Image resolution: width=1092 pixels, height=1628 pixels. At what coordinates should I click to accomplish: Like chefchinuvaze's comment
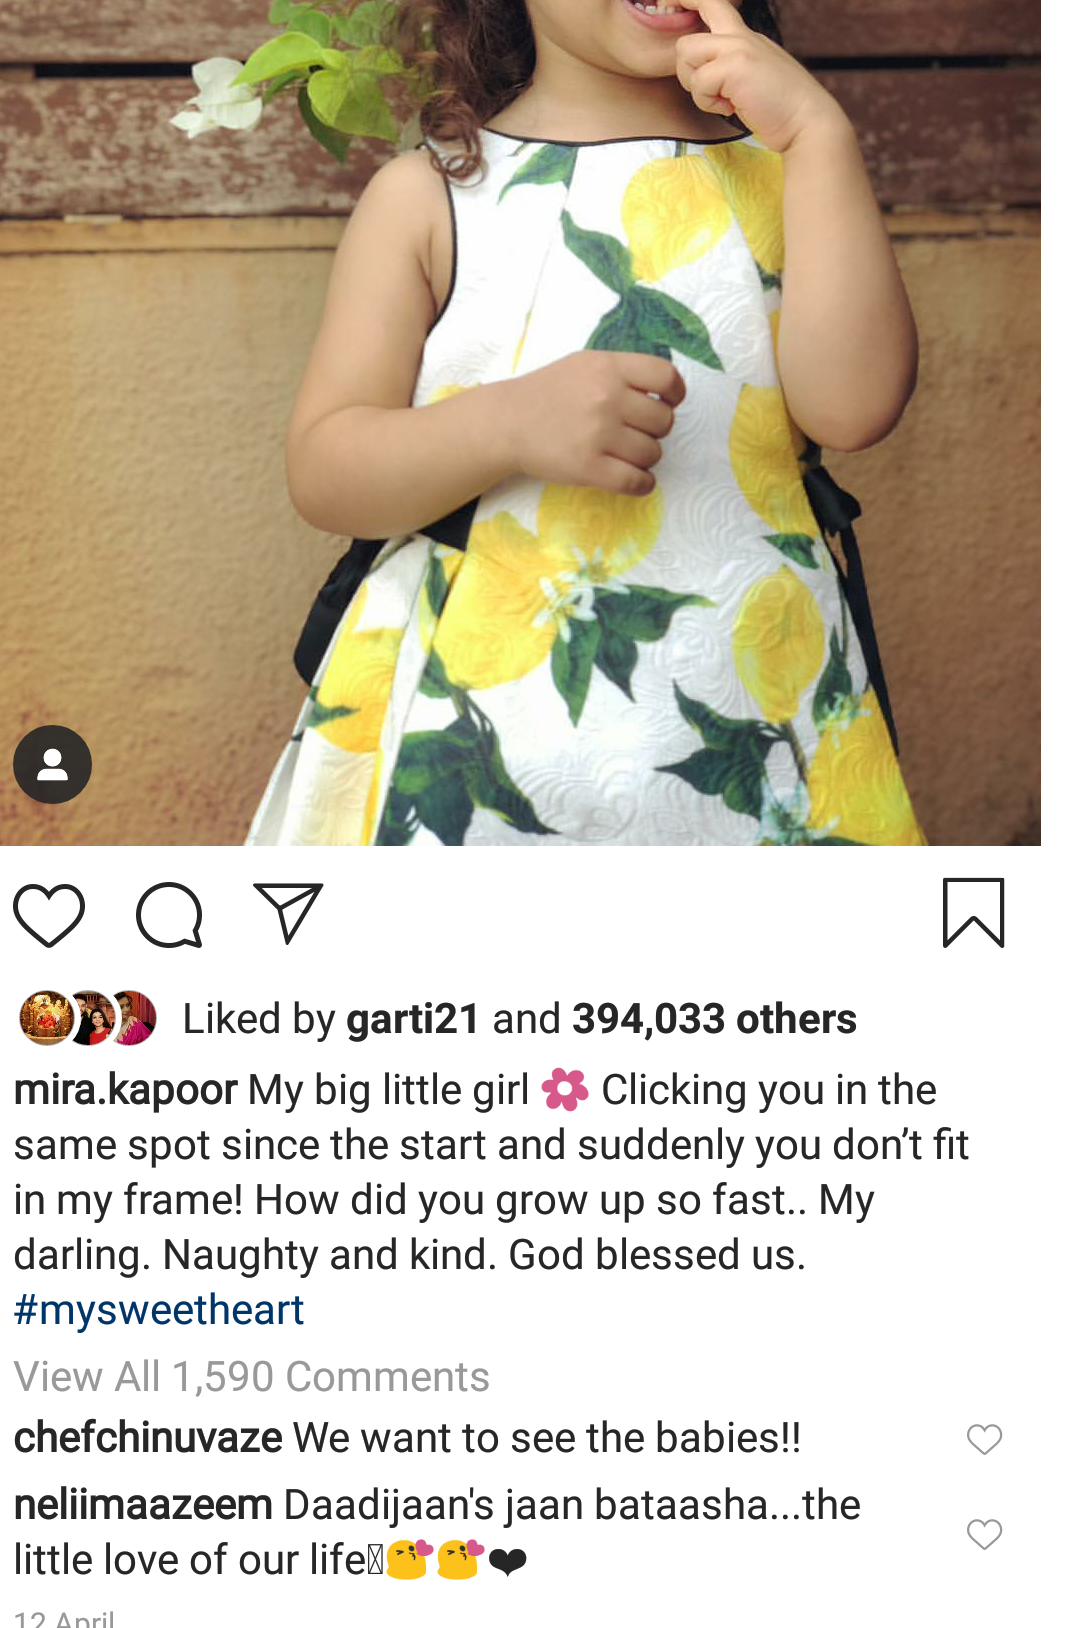coord(984,1439)
